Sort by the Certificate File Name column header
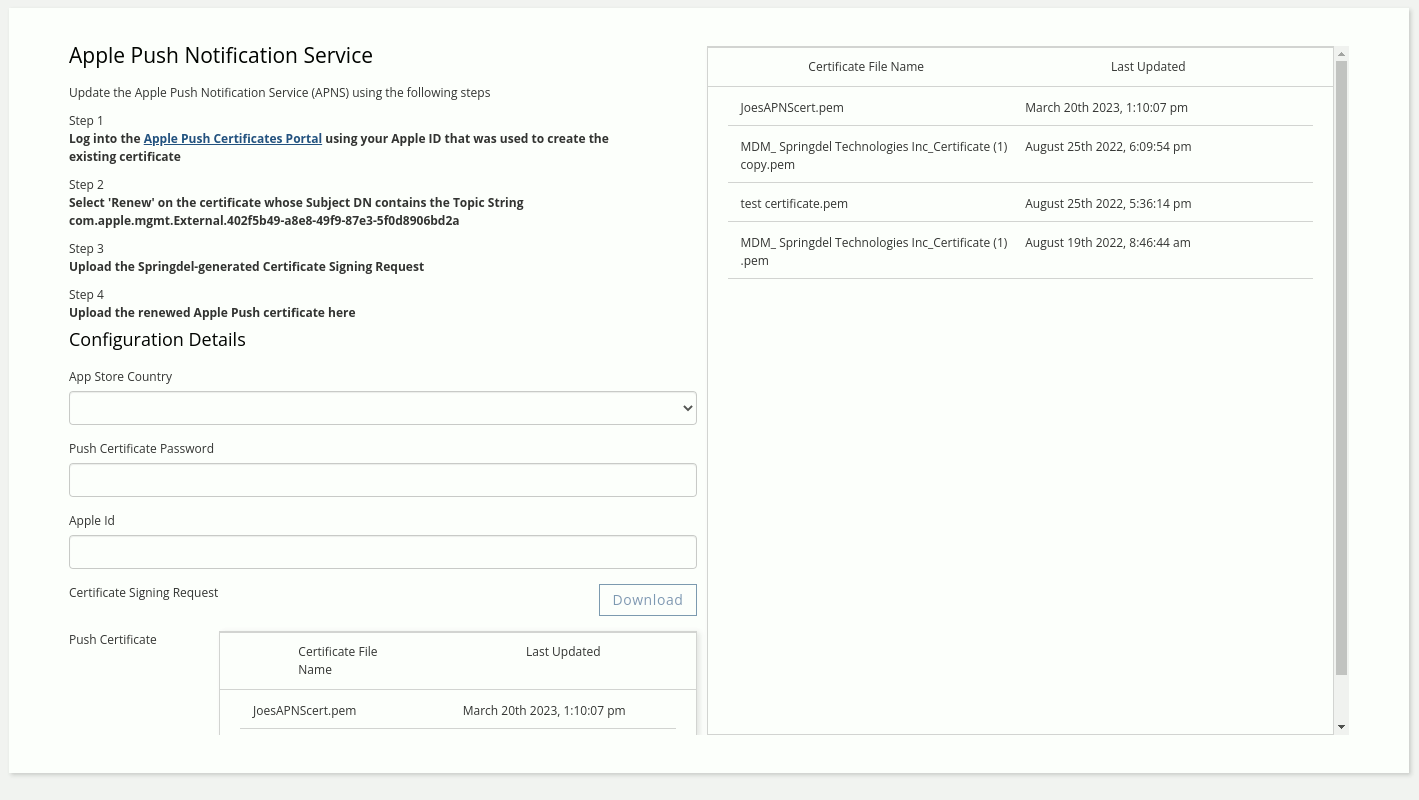The width and height of the screenshot is (1419, 800). (x=865, y=66)
